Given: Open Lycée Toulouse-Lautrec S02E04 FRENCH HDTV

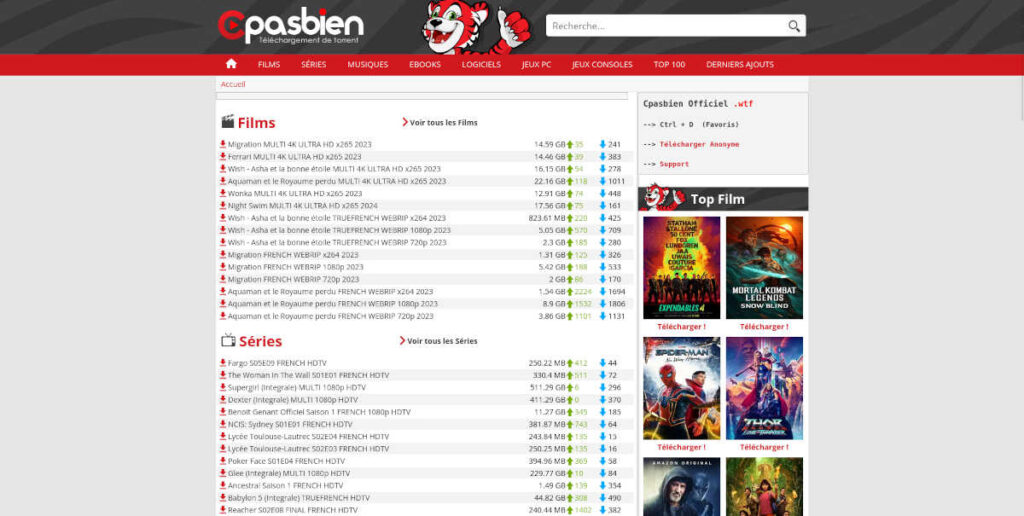Looking at the screenshot, I should [308, 436].
